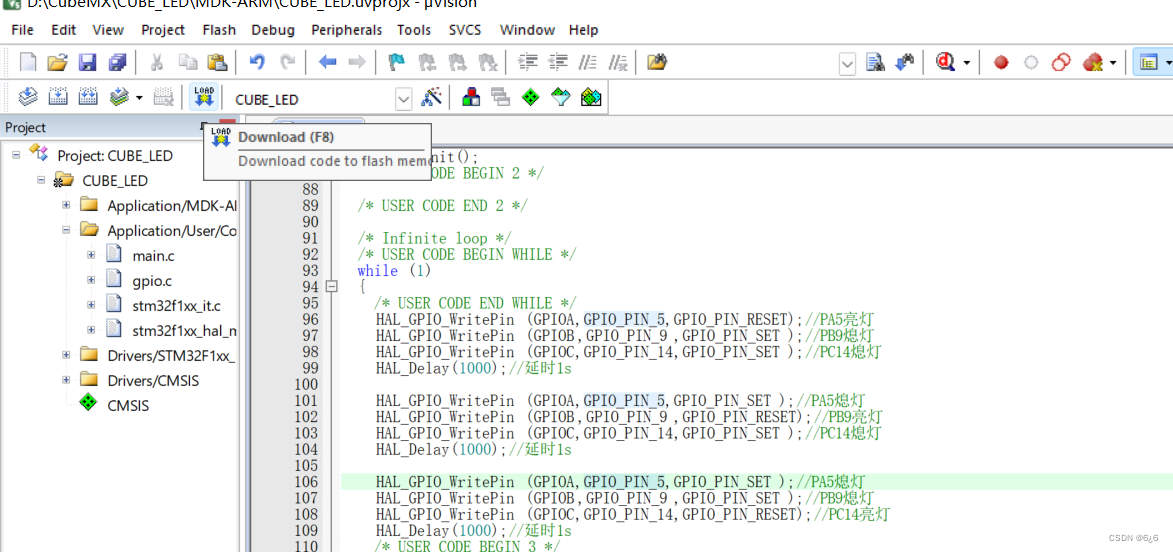1173x552 pixels.
Task: Expand the Application/MDK-A folder node
Action: coord(66,205)
